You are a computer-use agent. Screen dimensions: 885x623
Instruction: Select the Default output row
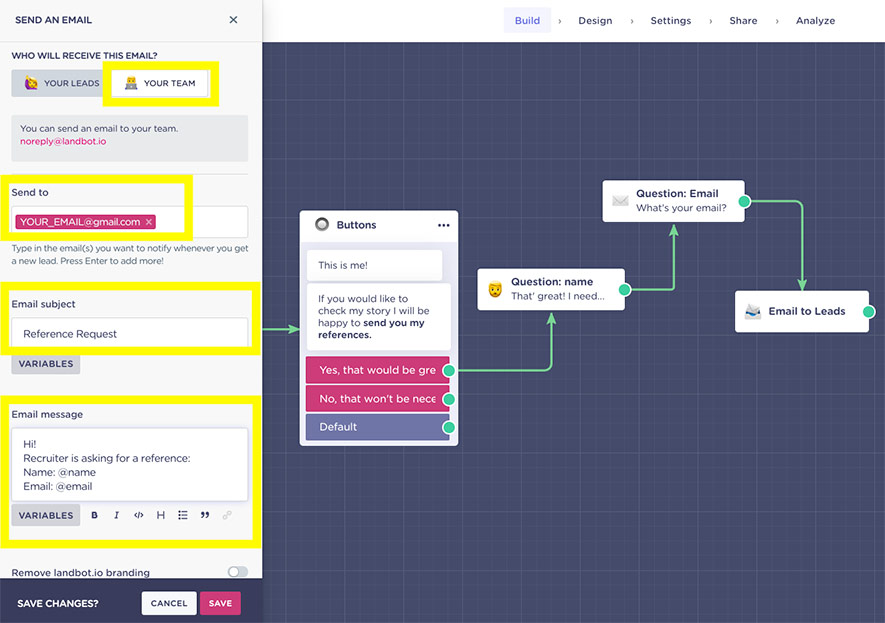click(x=378, y=427)
